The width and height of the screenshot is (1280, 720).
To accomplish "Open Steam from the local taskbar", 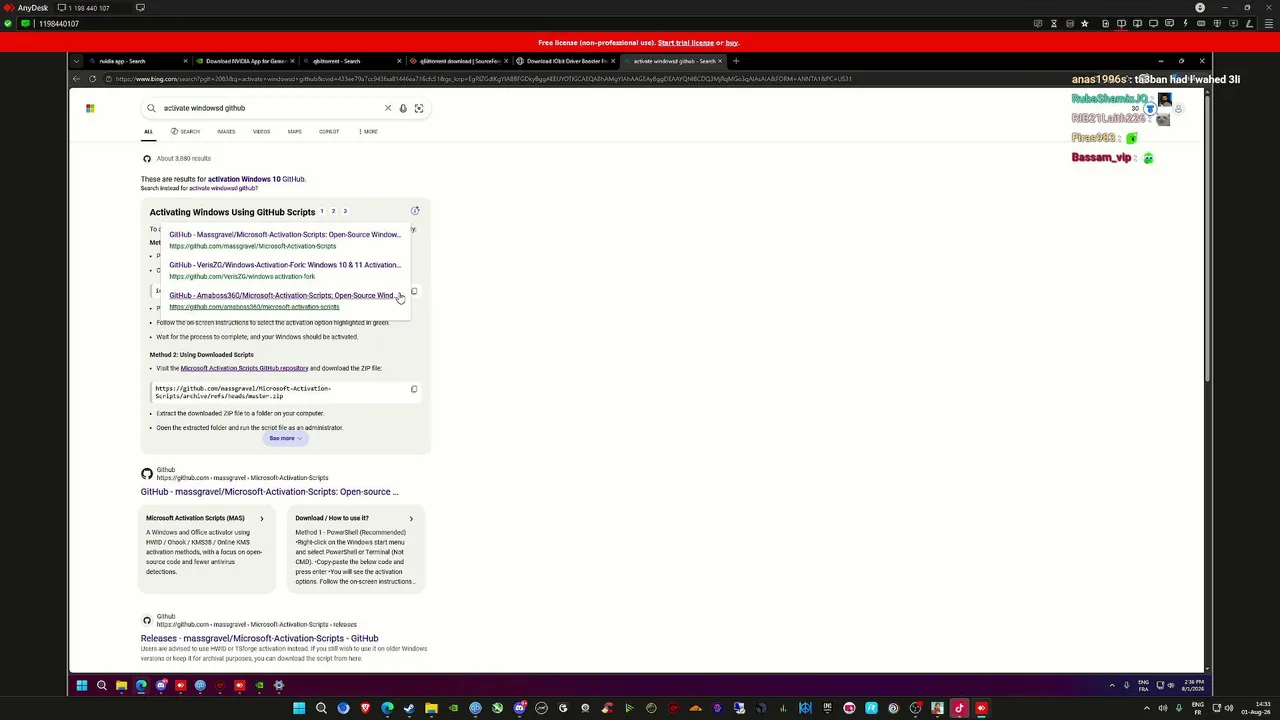I will tap(409, 708).
